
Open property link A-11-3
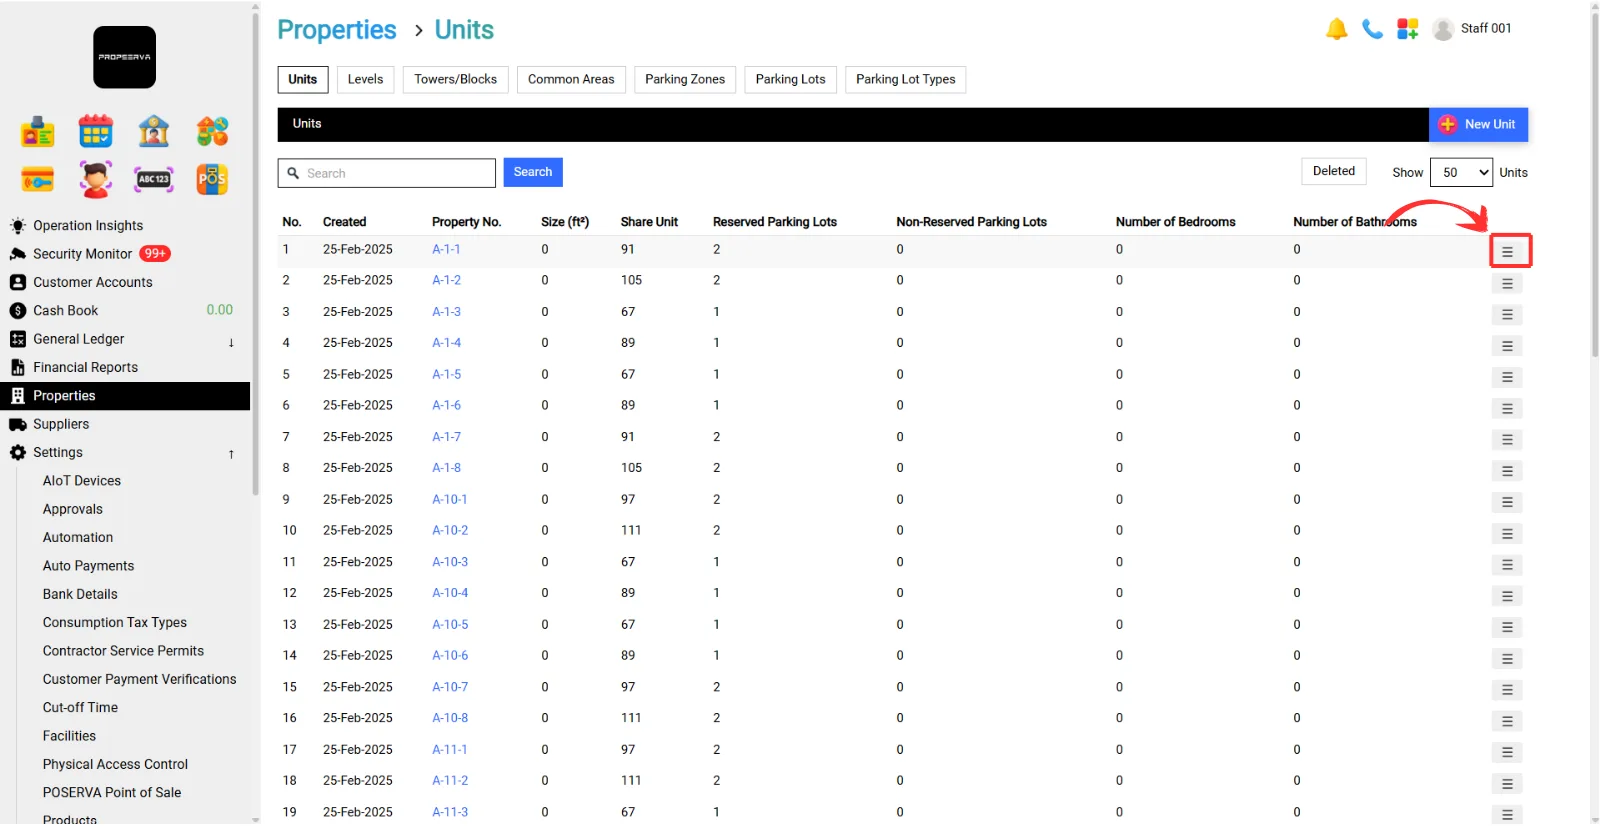[x=450, y=812]
